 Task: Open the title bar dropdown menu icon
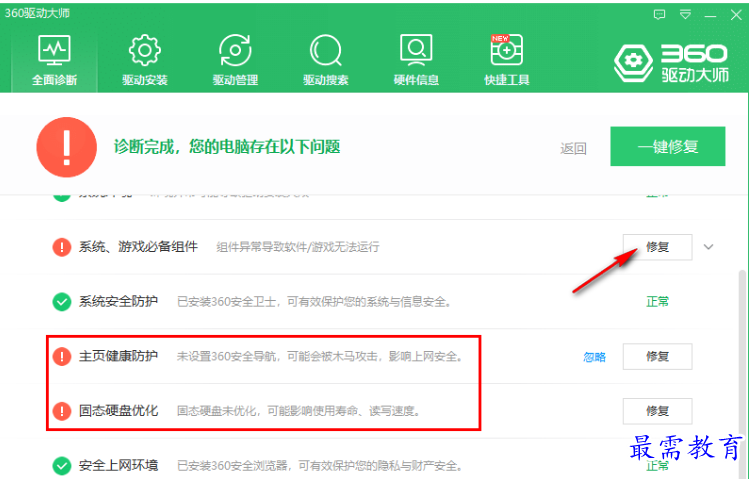click(685, 15)
